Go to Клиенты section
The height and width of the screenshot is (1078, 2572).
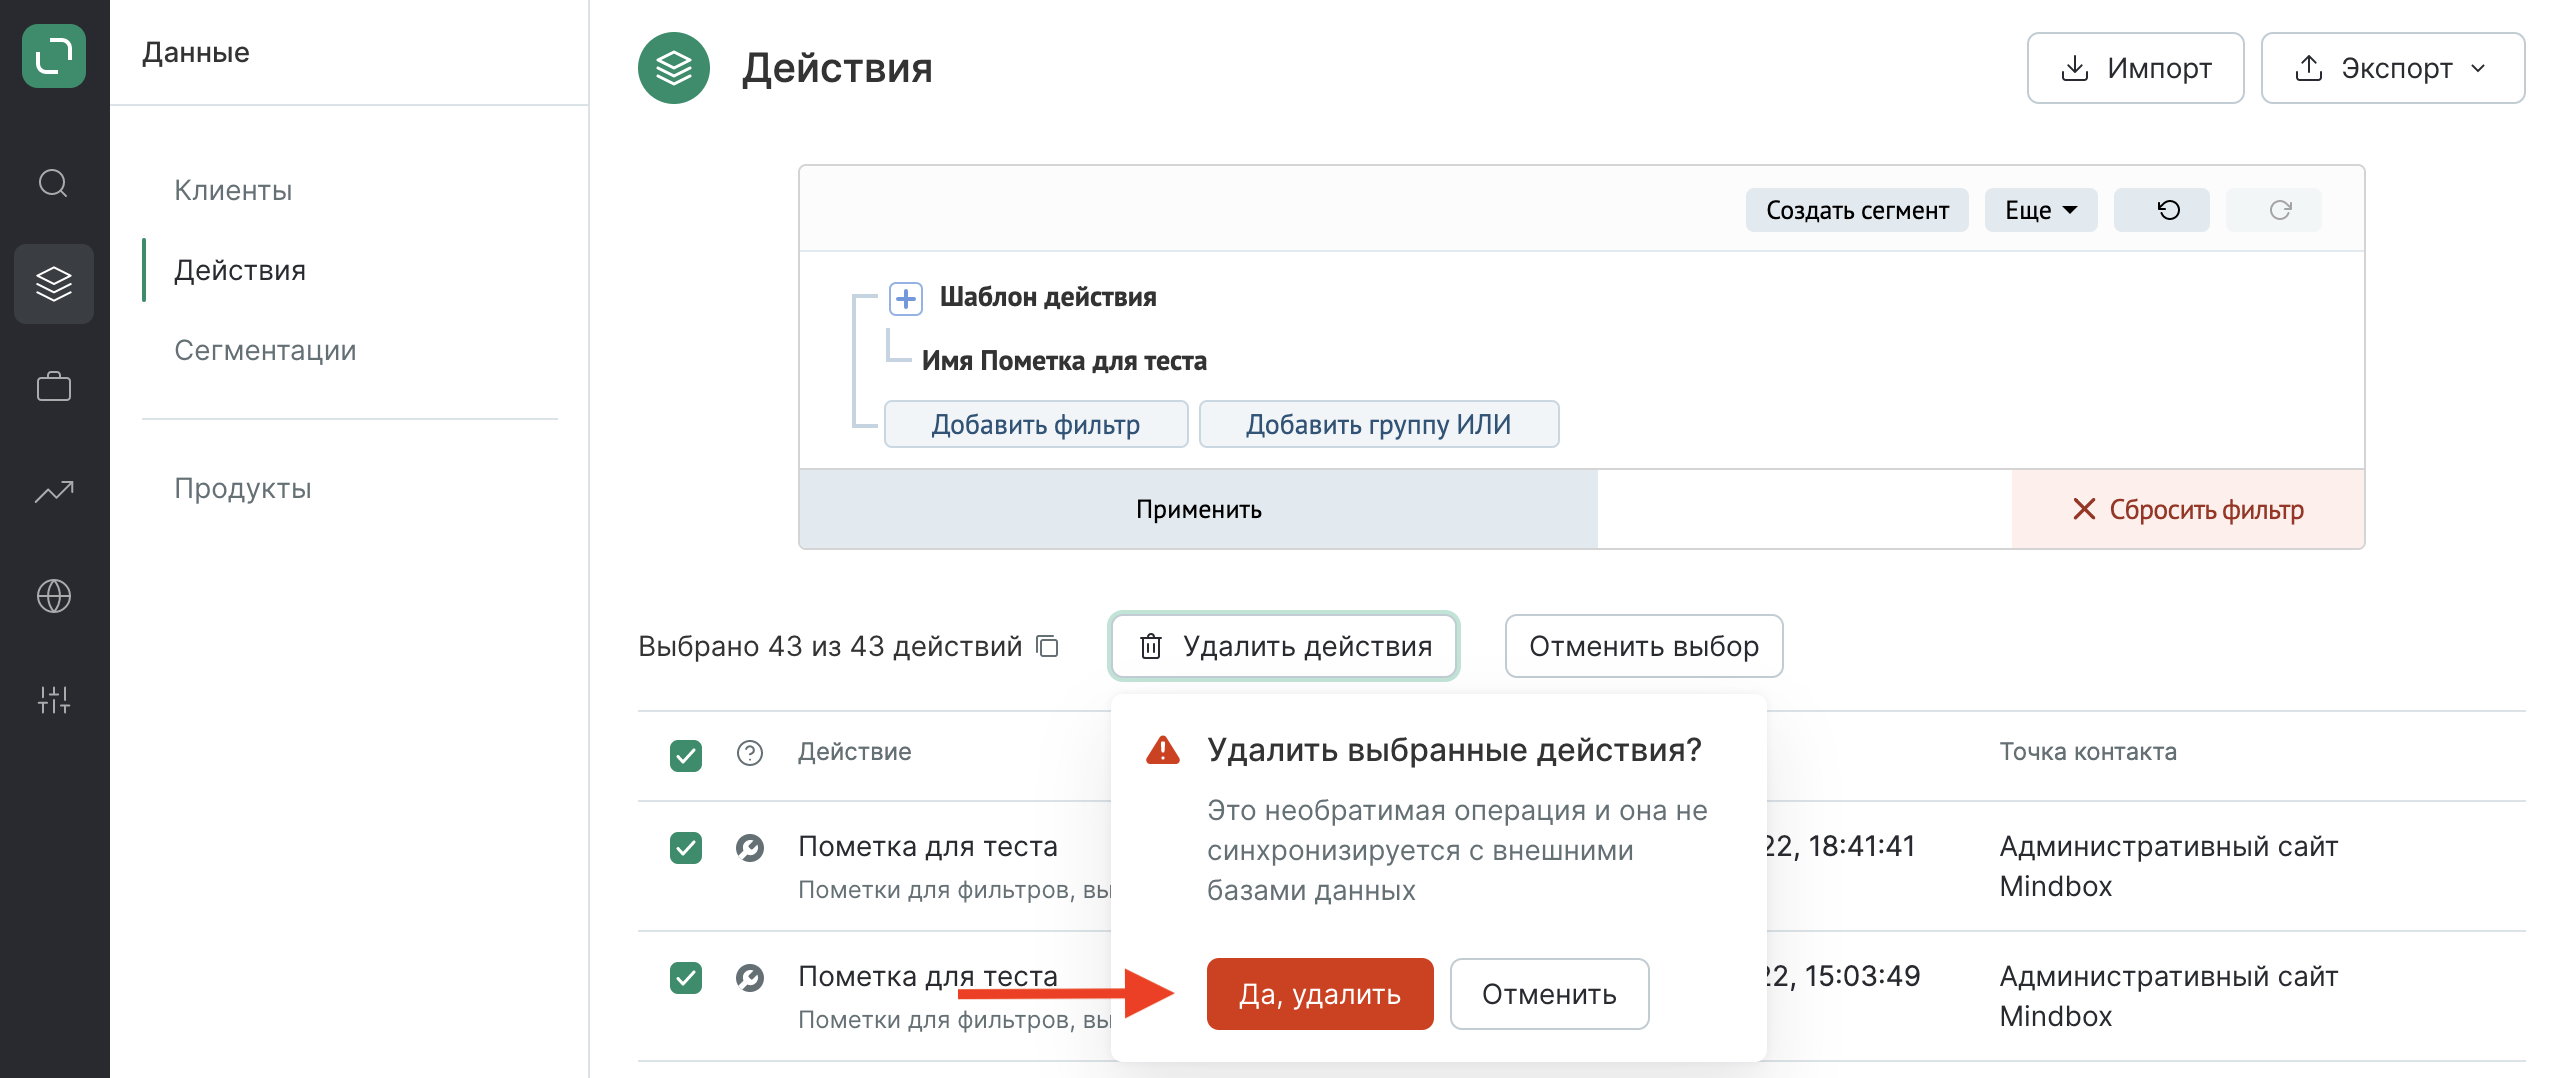click(233, 190)
